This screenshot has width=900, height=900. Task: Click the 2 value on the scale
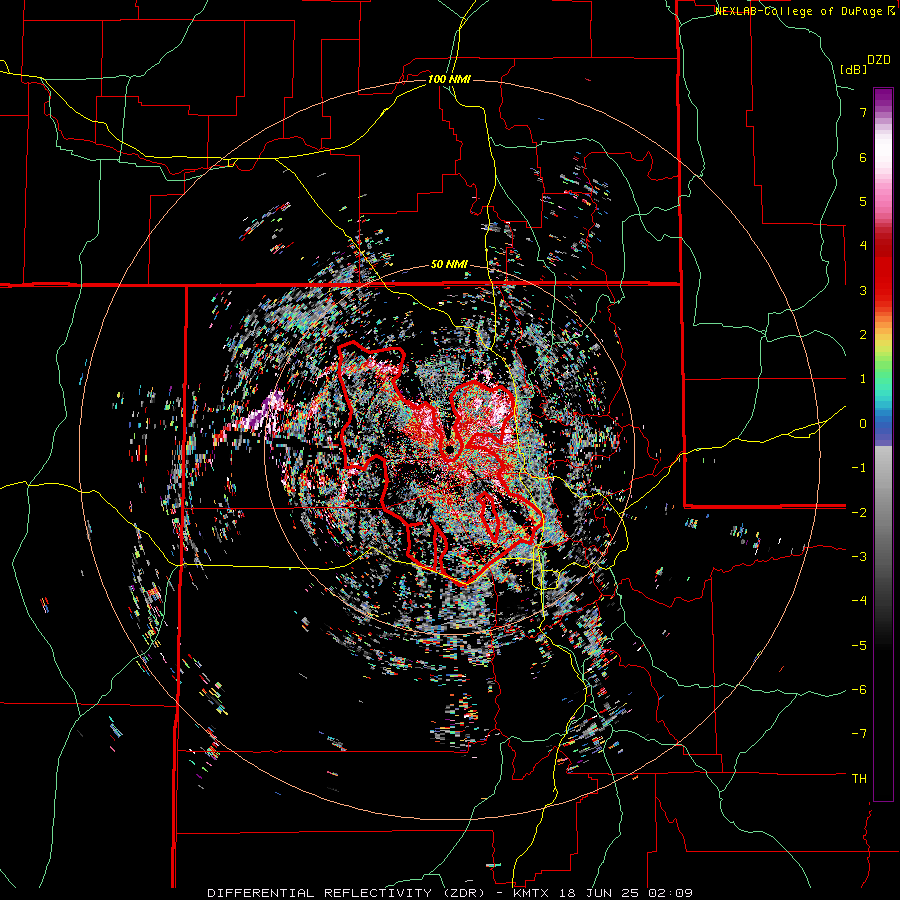pyautogui.click(x=863, y=335)
